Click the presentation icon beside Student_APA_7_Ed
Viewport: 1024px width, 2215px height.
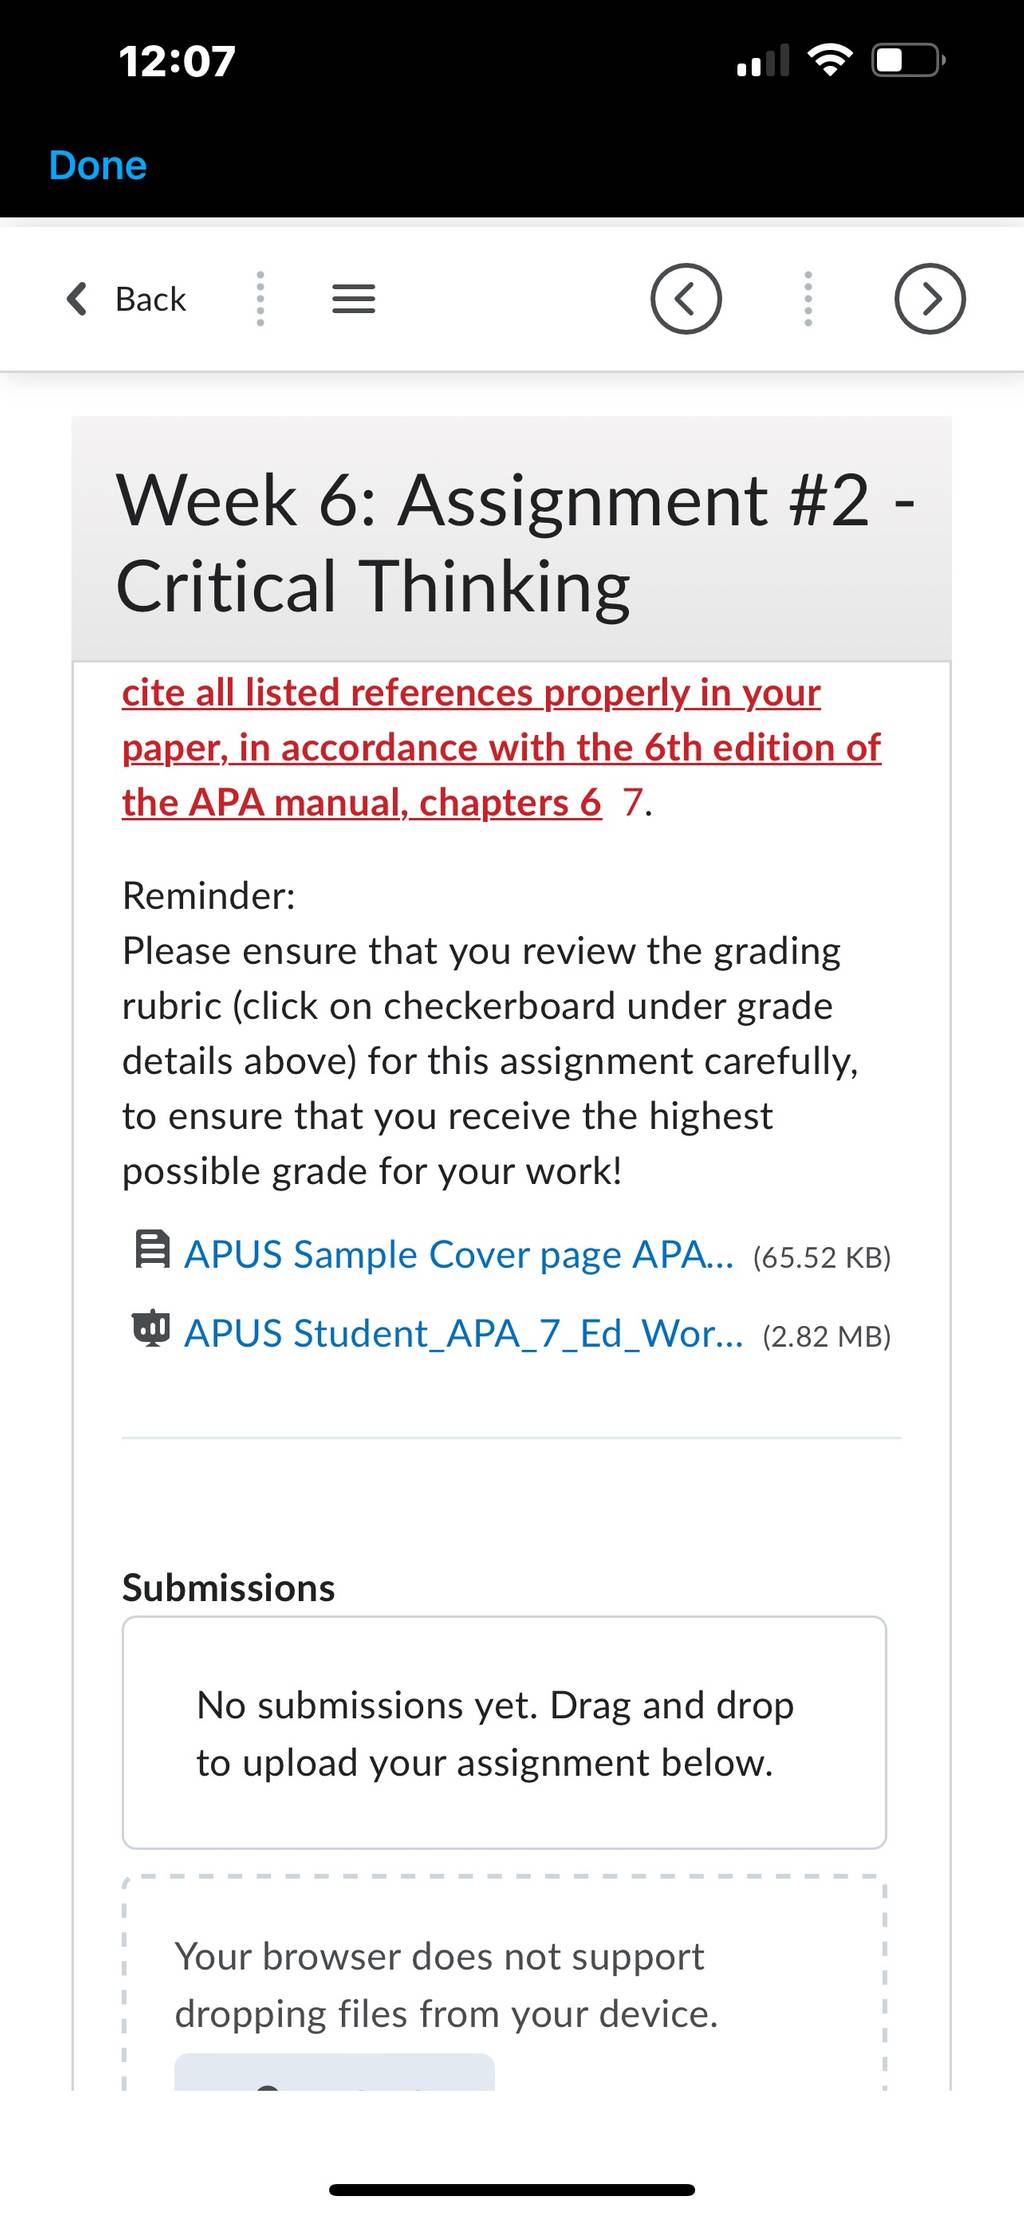point(151,1328)
